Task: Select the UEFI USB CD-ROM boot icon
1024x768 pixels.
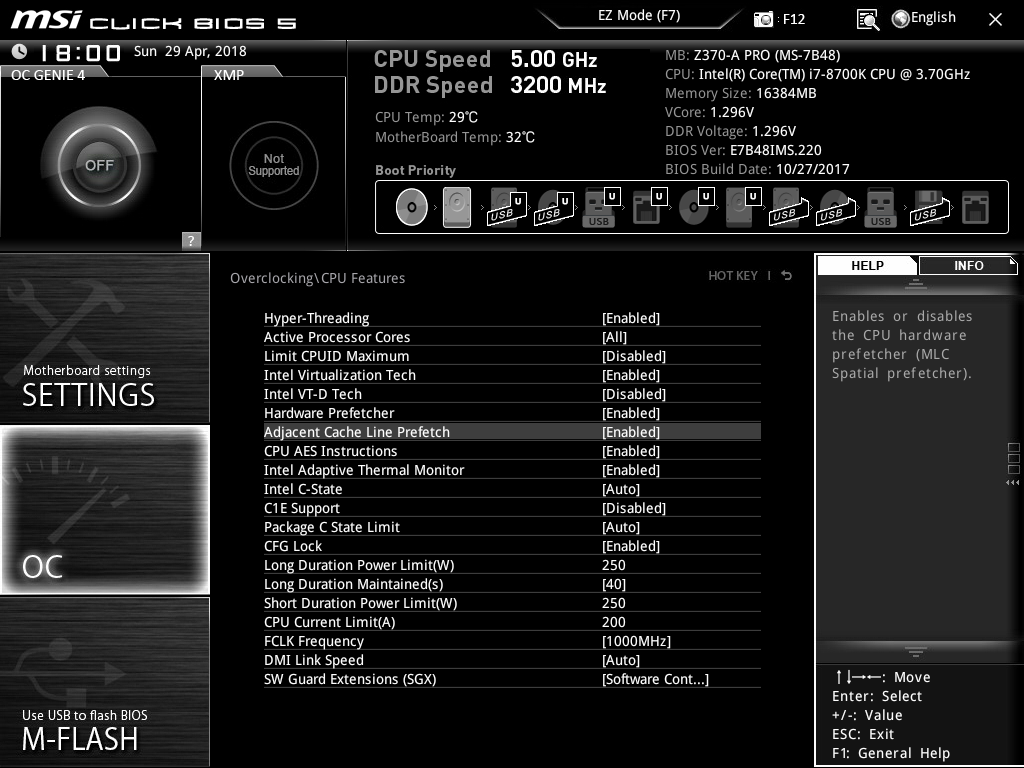Action: [x=553, y=208]
